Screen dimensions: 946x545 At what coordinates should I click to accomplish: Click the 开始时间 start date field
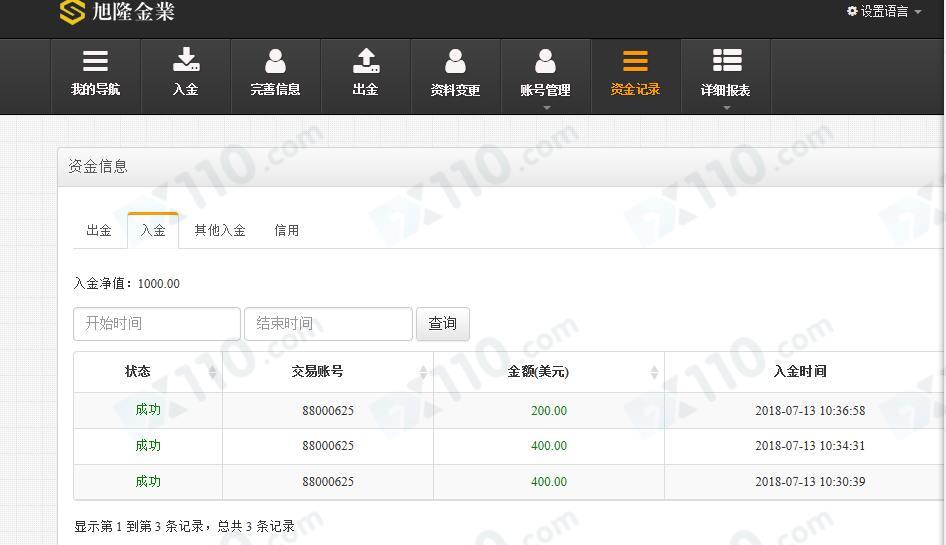(x=157, y=324)
